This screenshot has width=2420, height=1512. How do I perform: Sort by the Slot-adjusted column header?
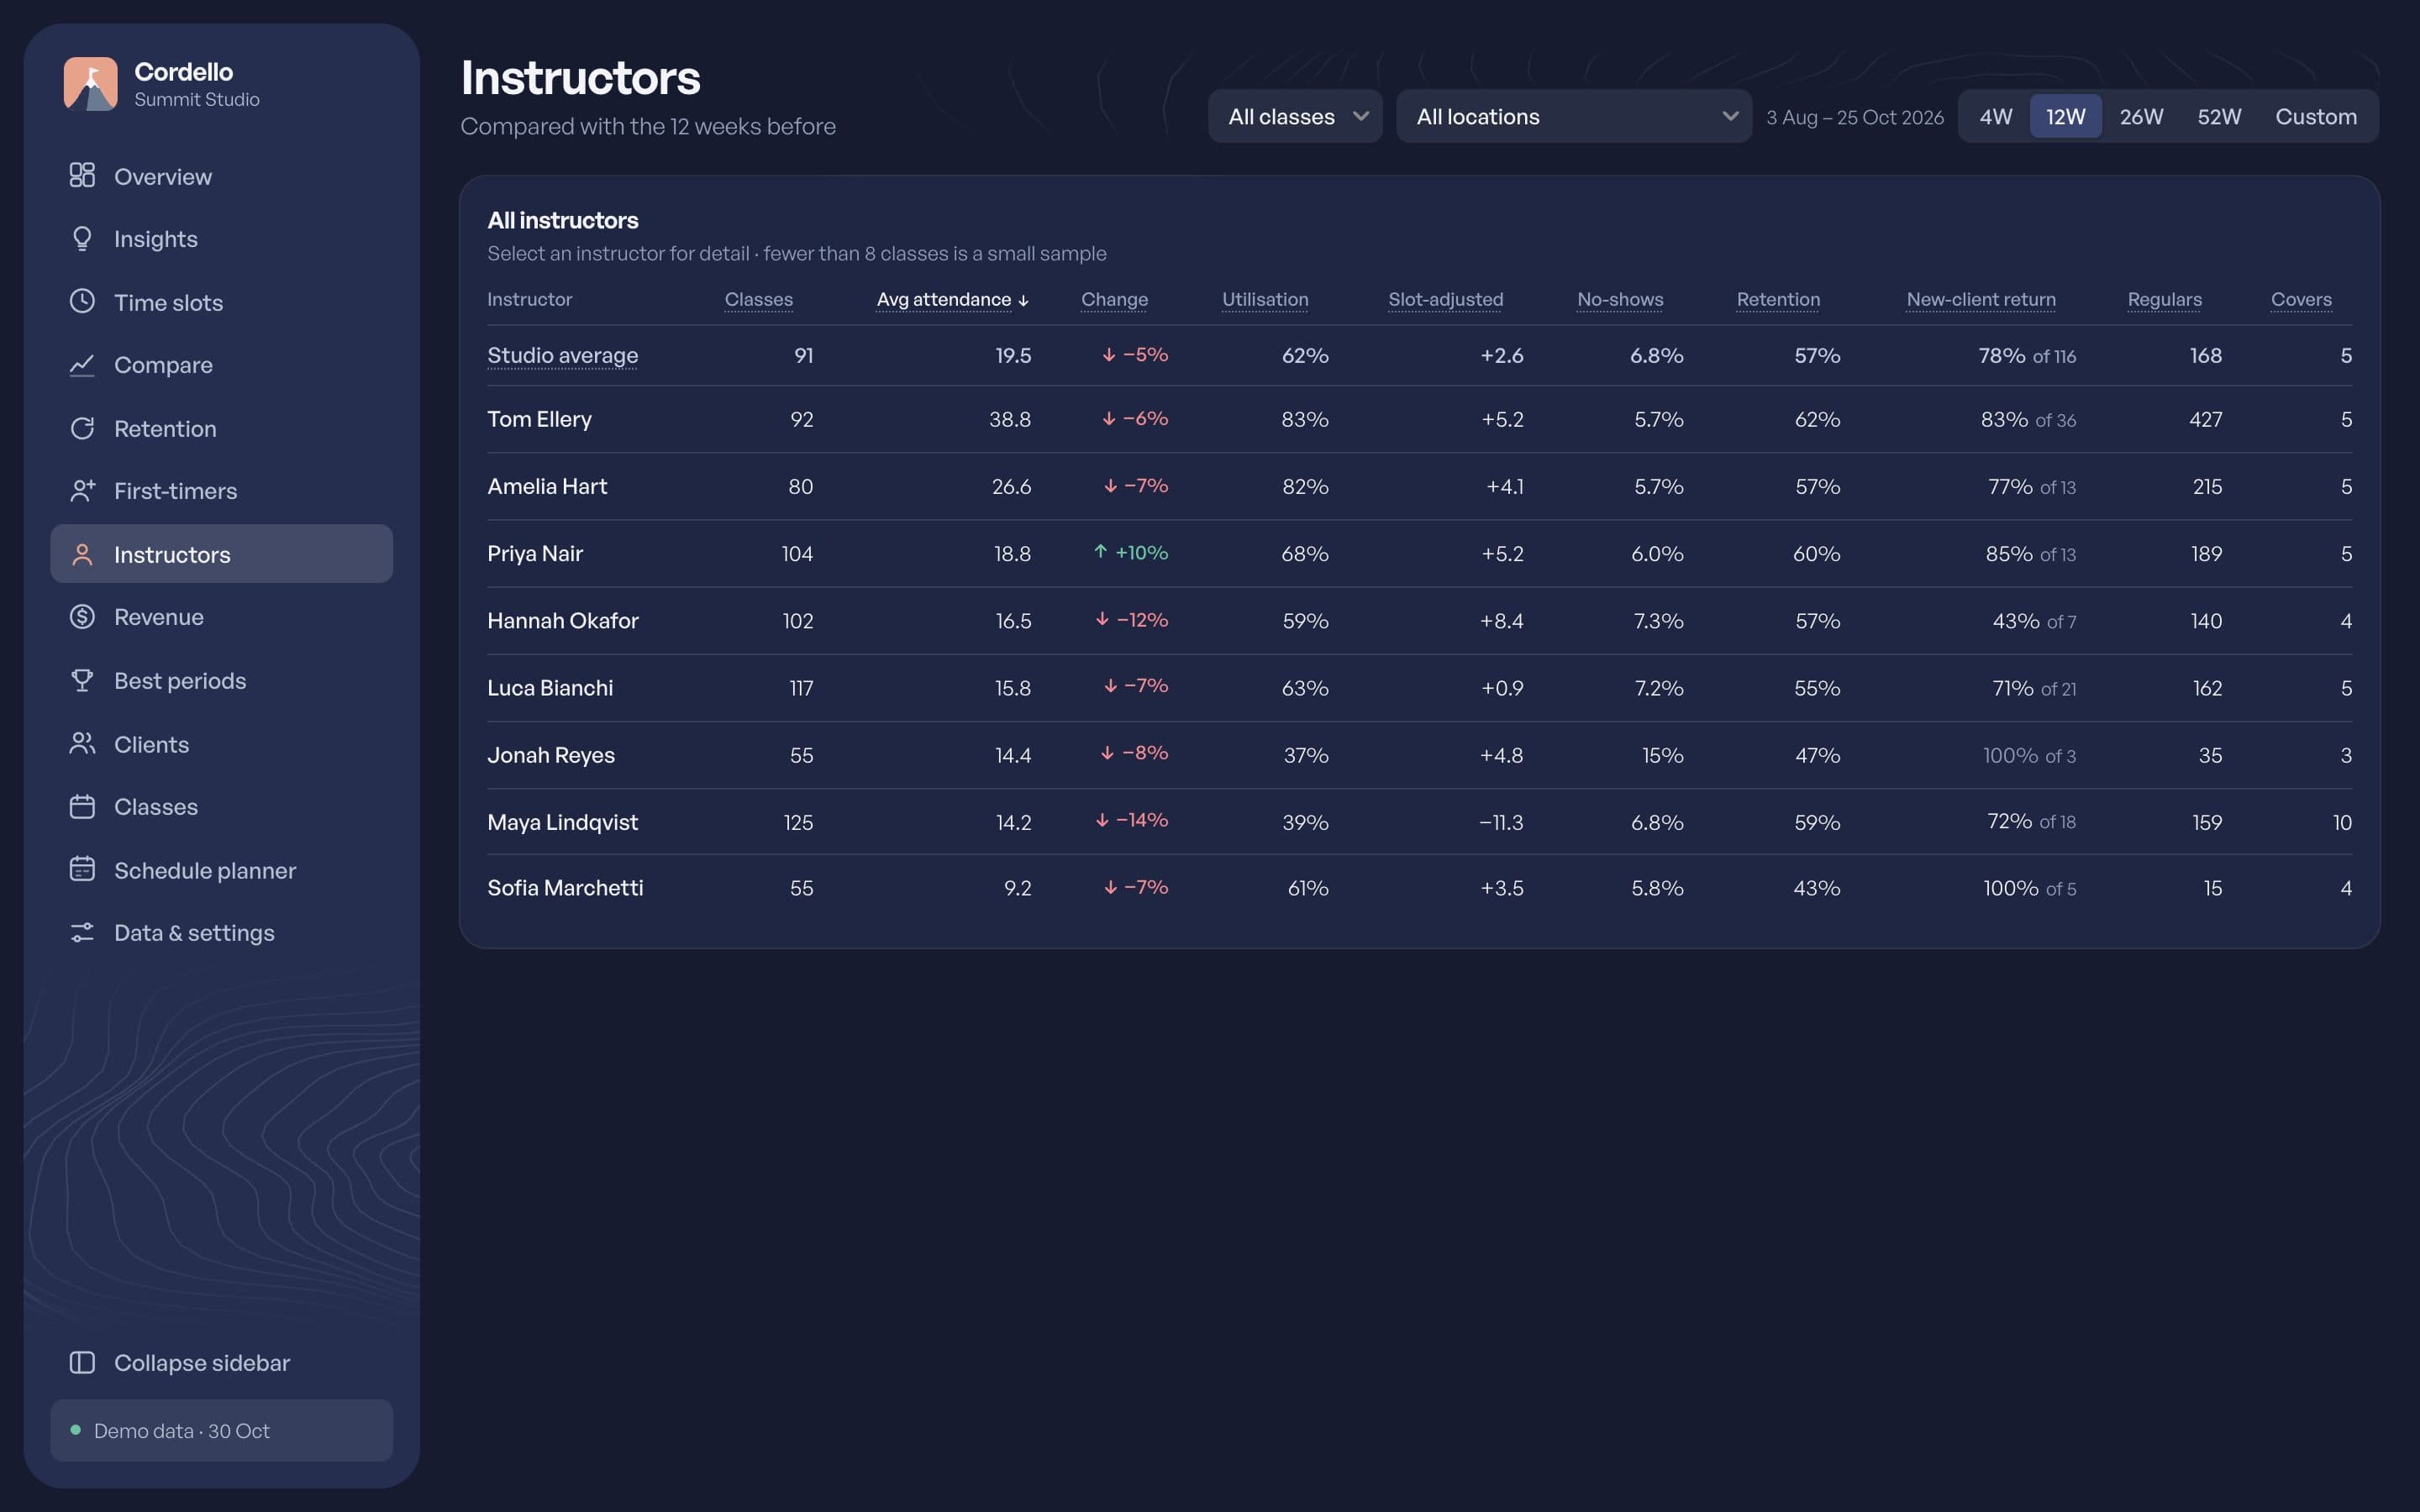coord(1445,299)
